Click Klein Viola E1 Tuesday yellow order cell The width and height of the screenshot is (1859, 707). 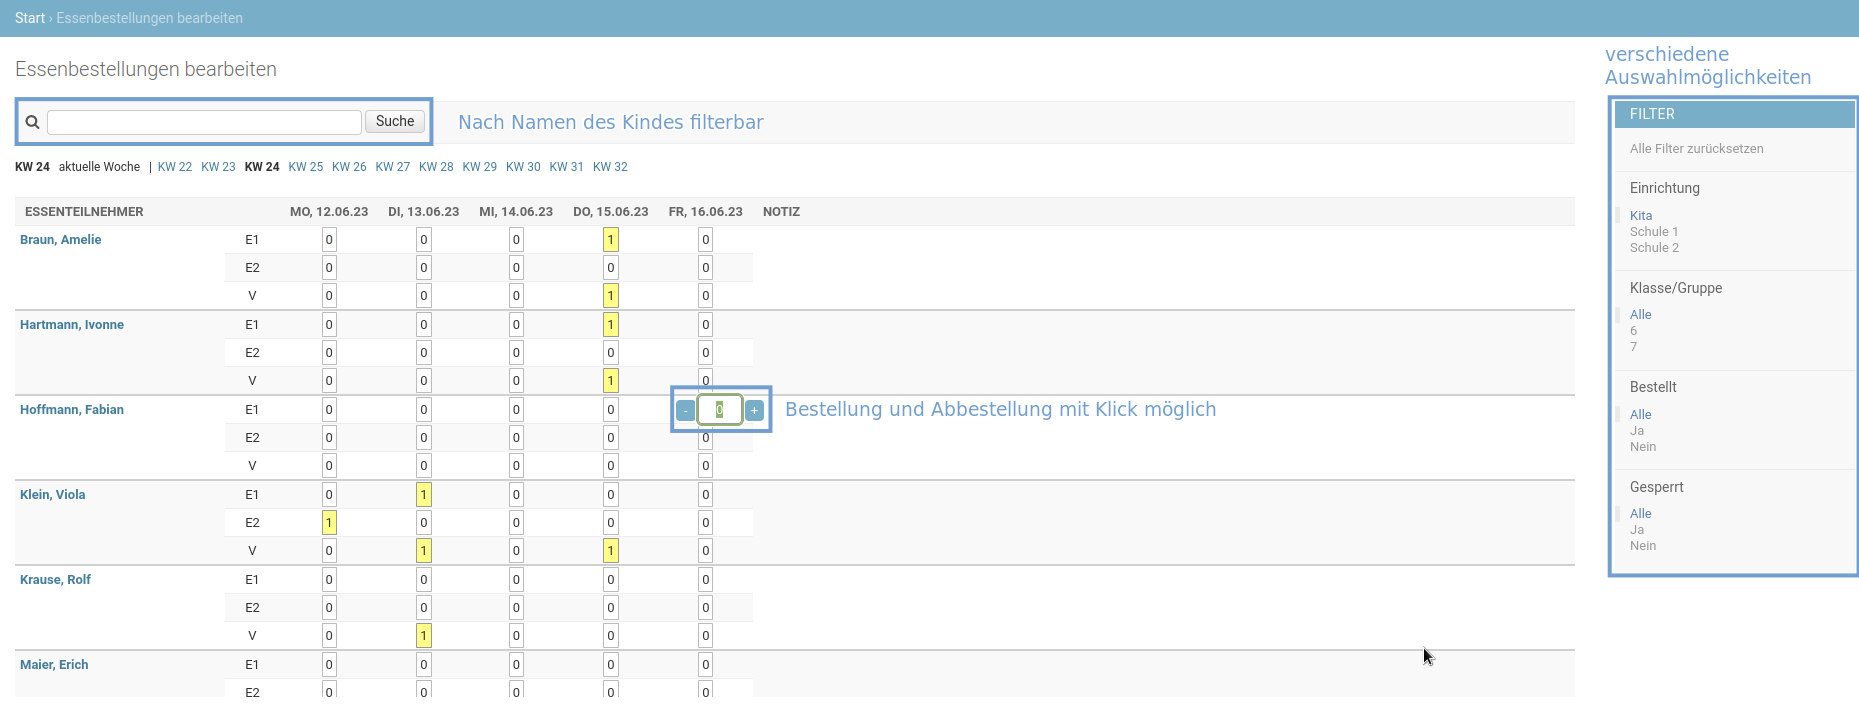click(x=424, y=495)
